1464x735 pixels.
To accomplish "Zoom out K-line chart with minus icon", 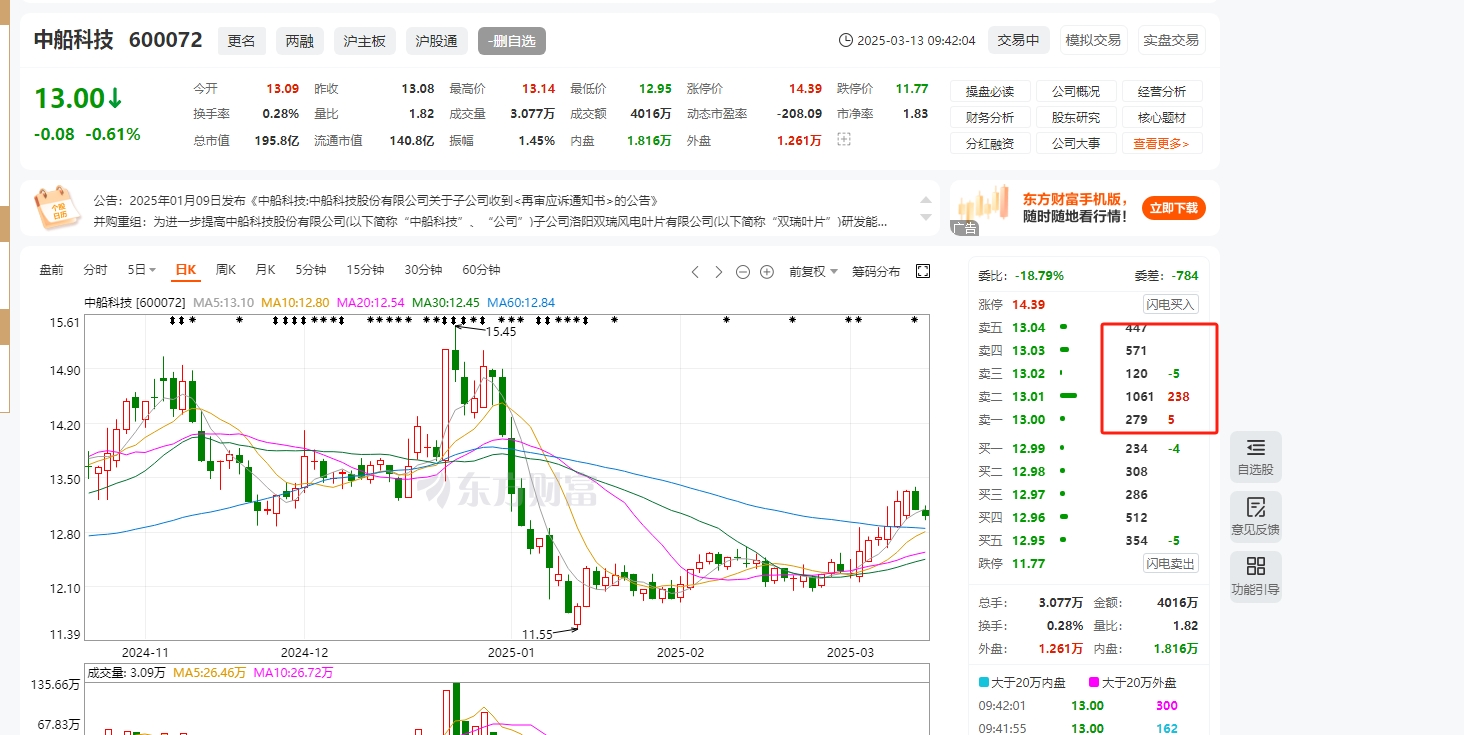I will 743,272.
